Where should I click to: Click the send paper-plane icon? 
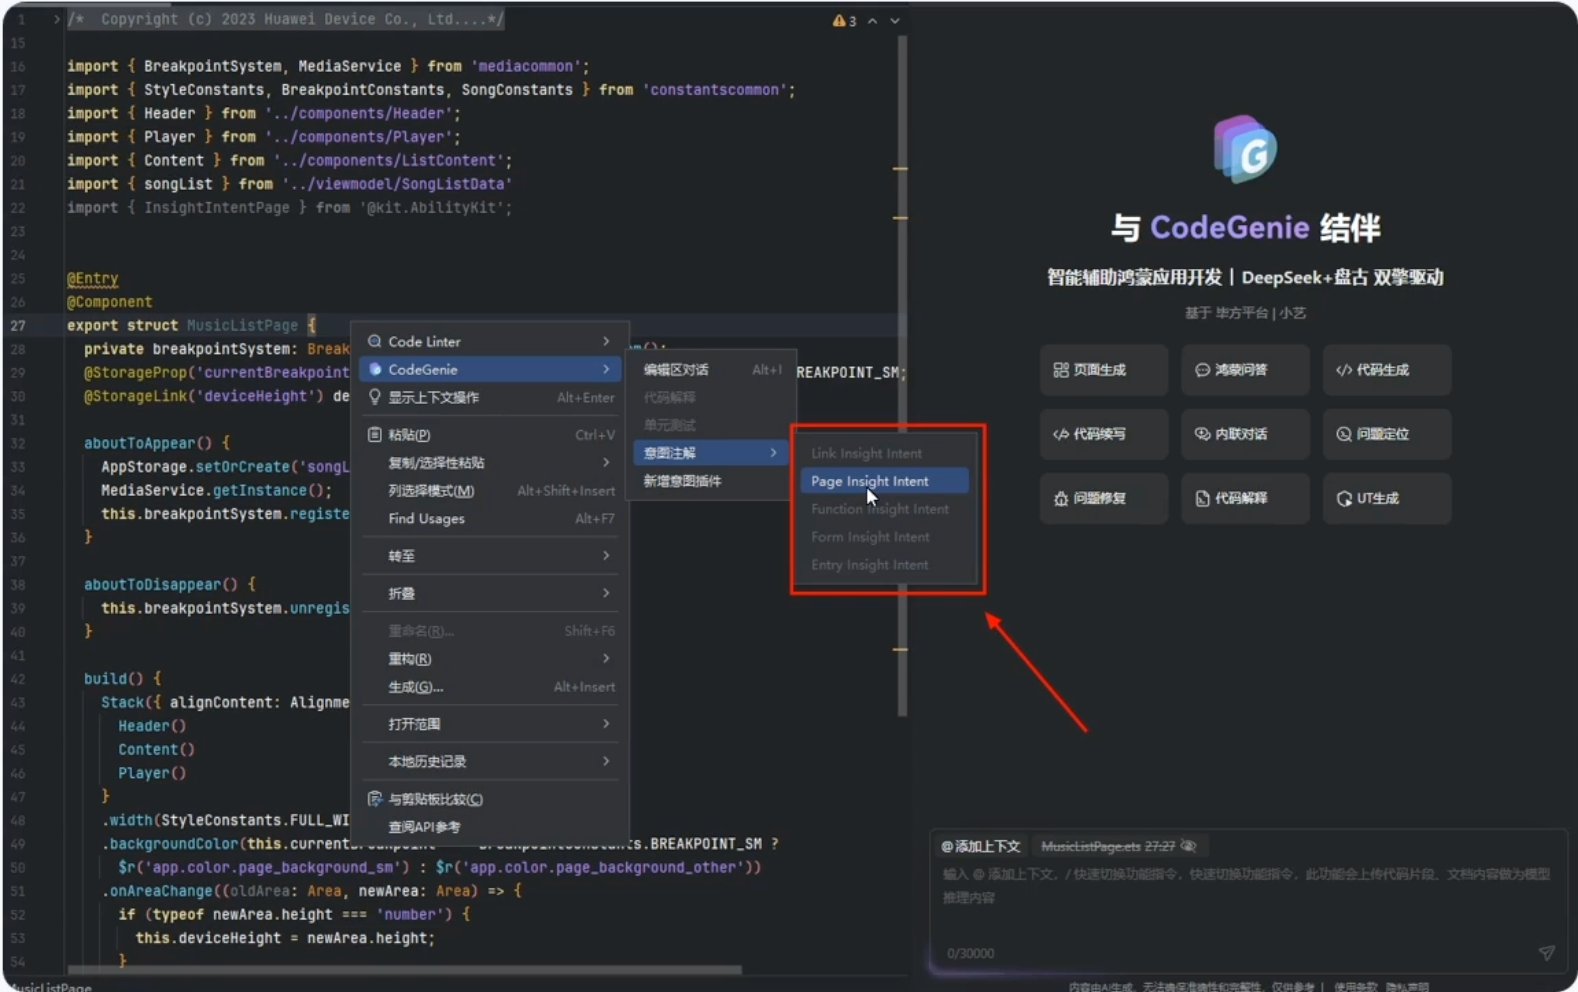point(1547,953)
